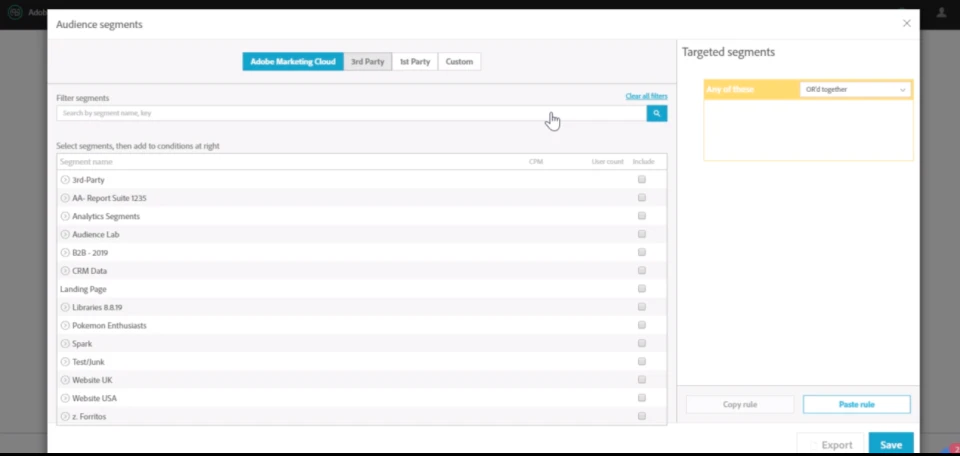
Task: Check Include box for Pokemon Enthusiasts
Action: (642, 325)
